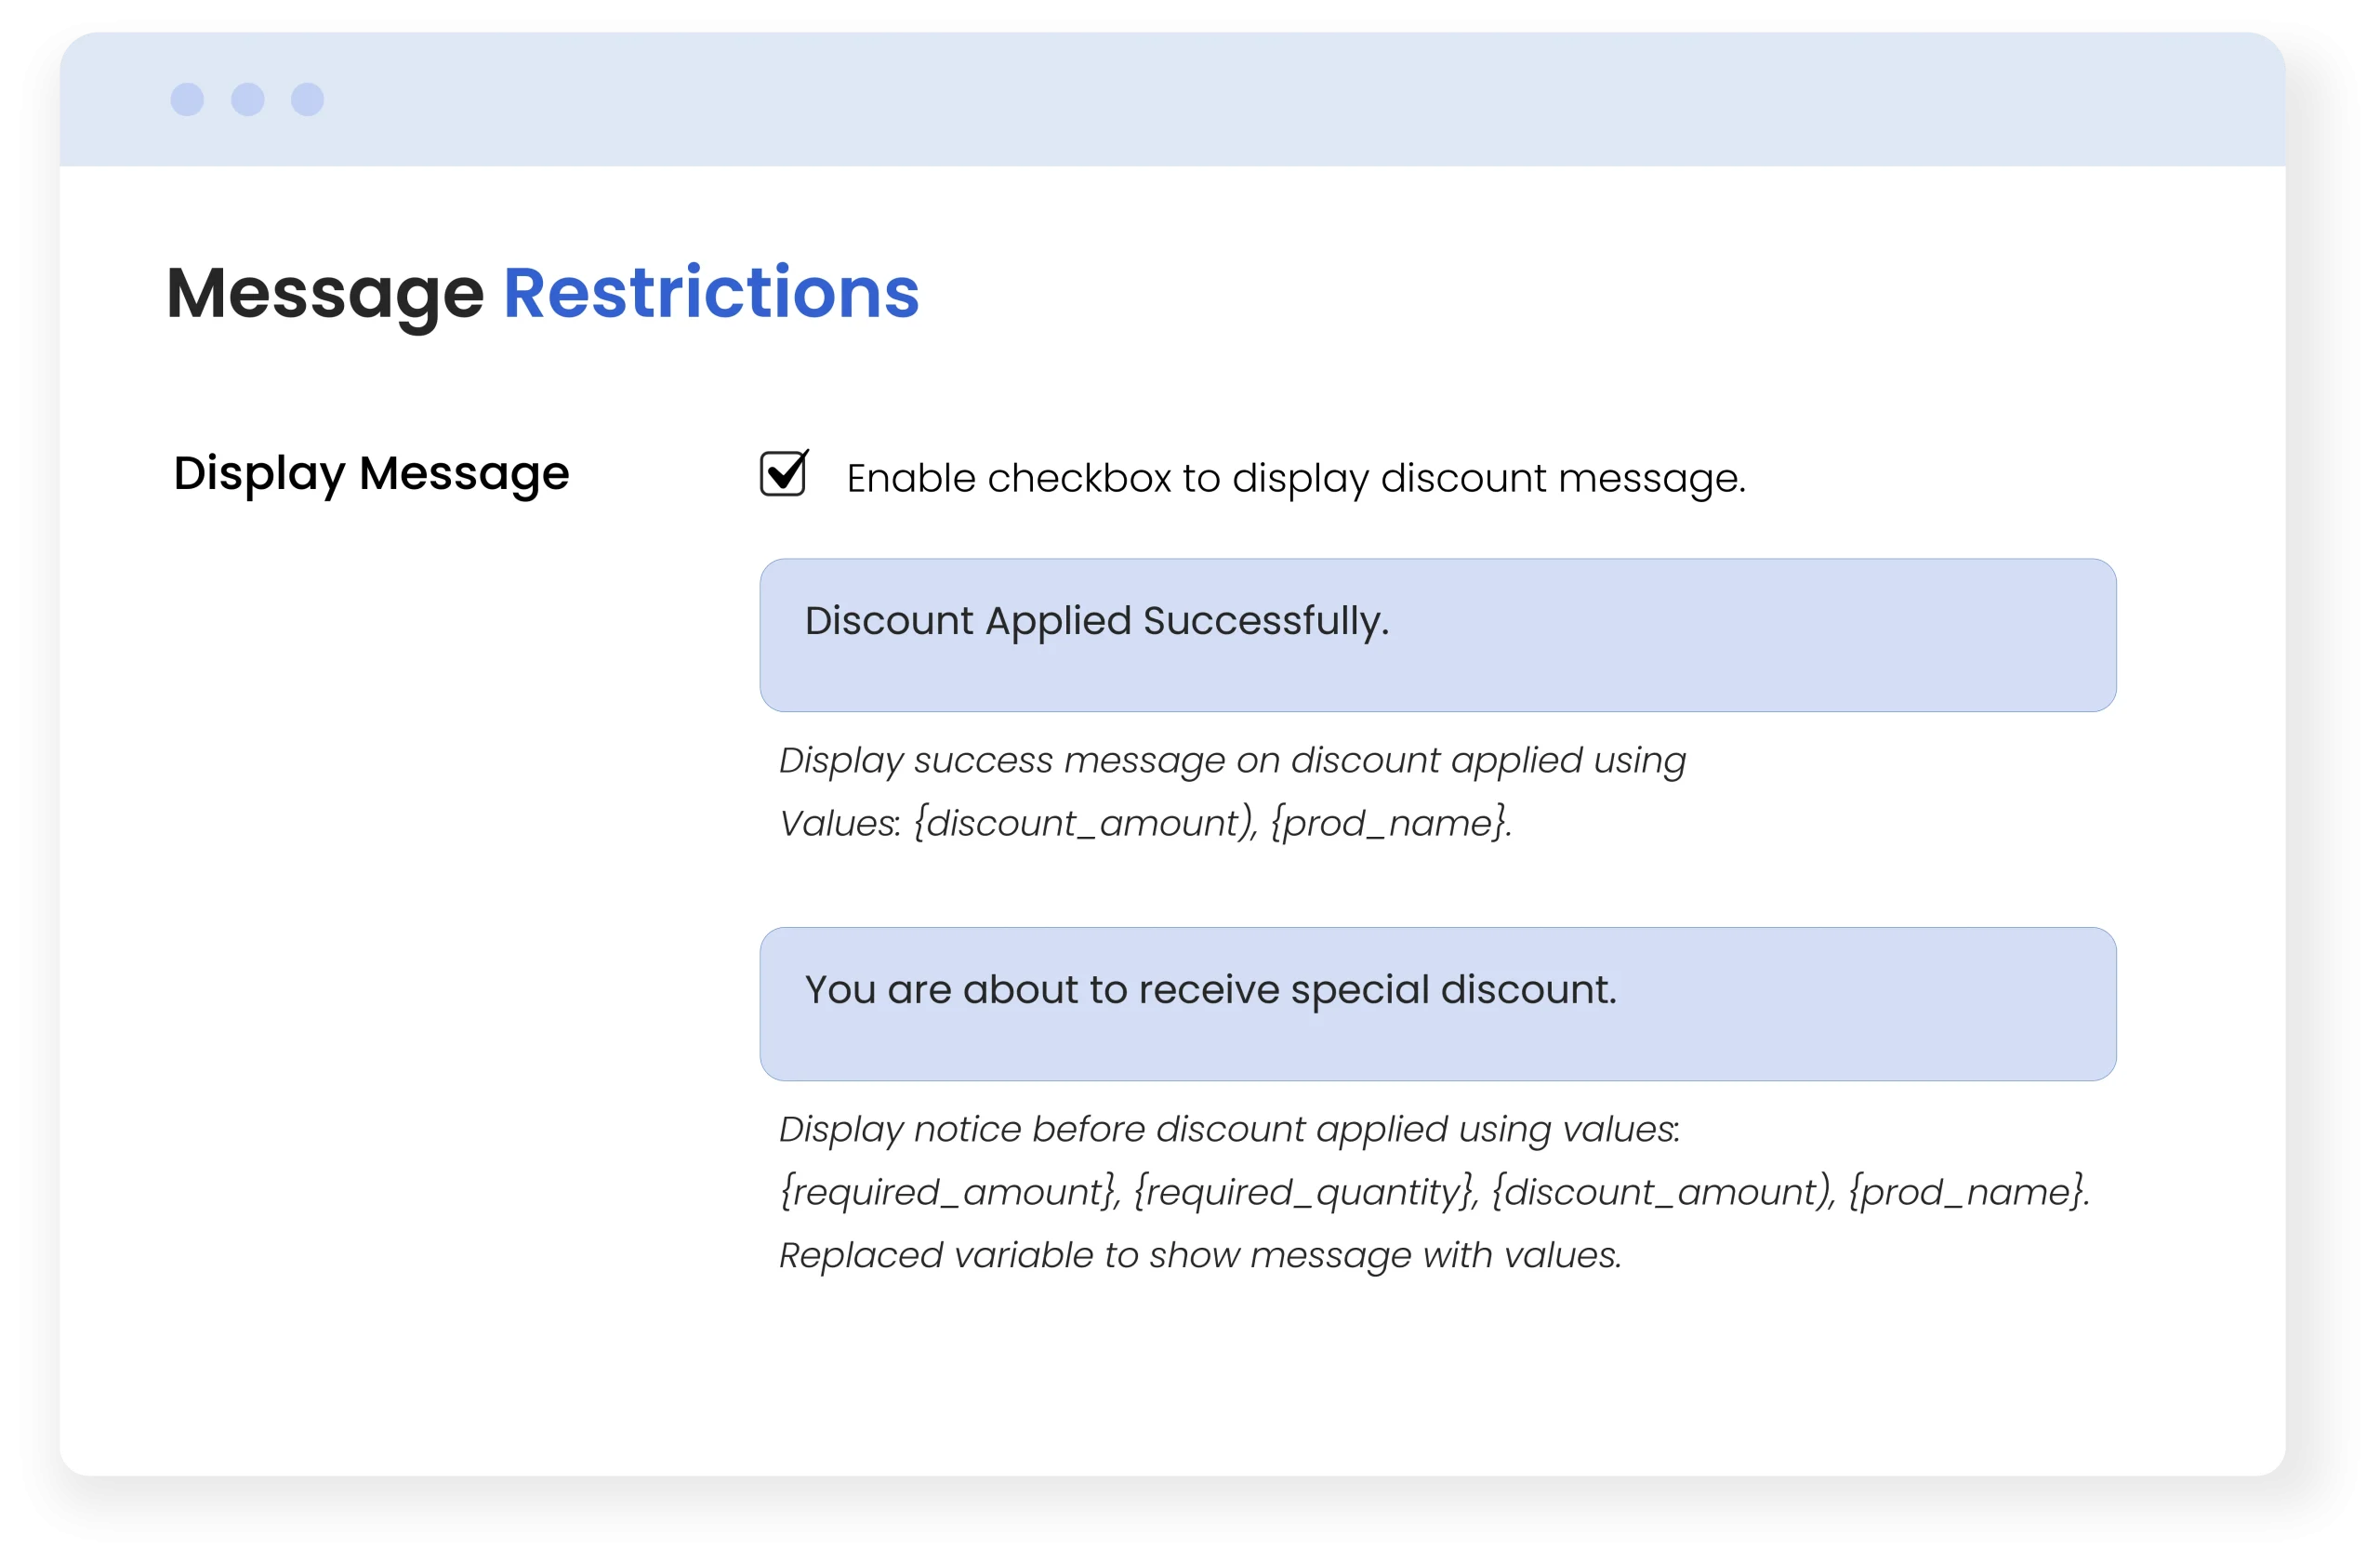Viewport: 2380px width, 1562px height.
Task: Click the third window dot in the title bar
Action: tap(307, 100)
